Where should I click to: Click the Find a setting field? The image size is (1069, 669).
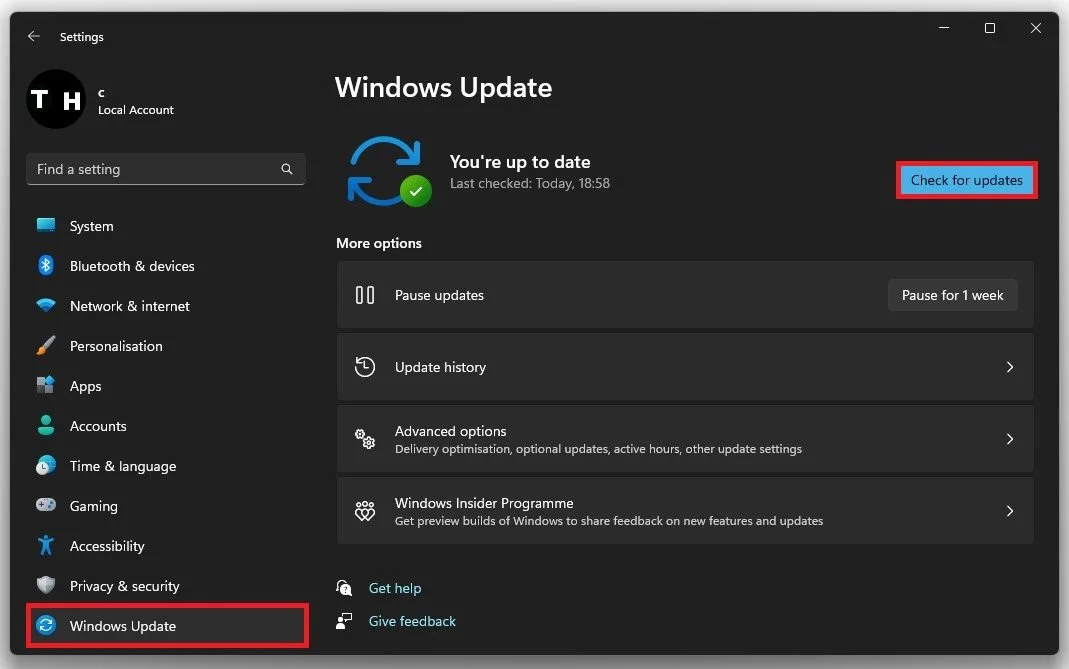coord(166,169)
